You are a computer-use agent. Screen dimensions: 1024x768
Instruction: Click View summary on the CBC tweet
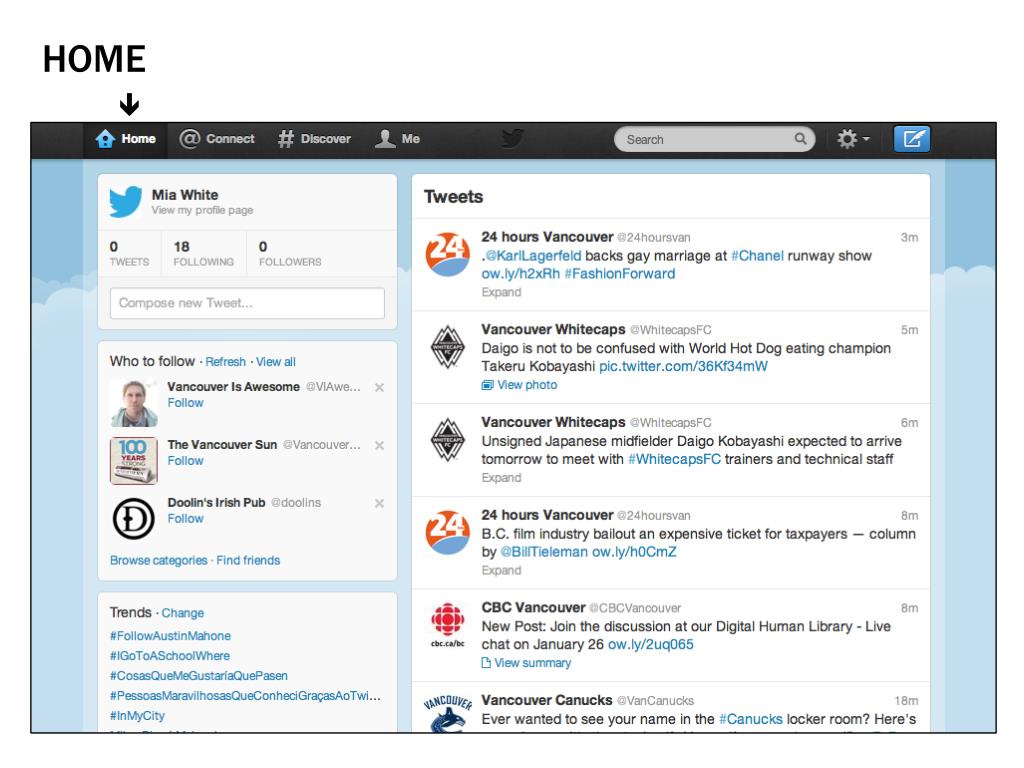[x=526, y=663]
